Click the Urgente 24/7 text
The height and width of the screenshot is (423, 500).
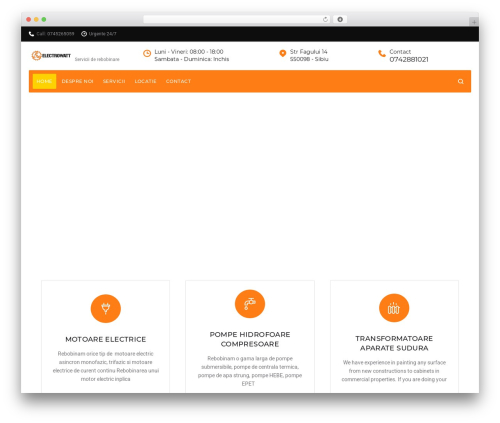[x=103, y=34]
